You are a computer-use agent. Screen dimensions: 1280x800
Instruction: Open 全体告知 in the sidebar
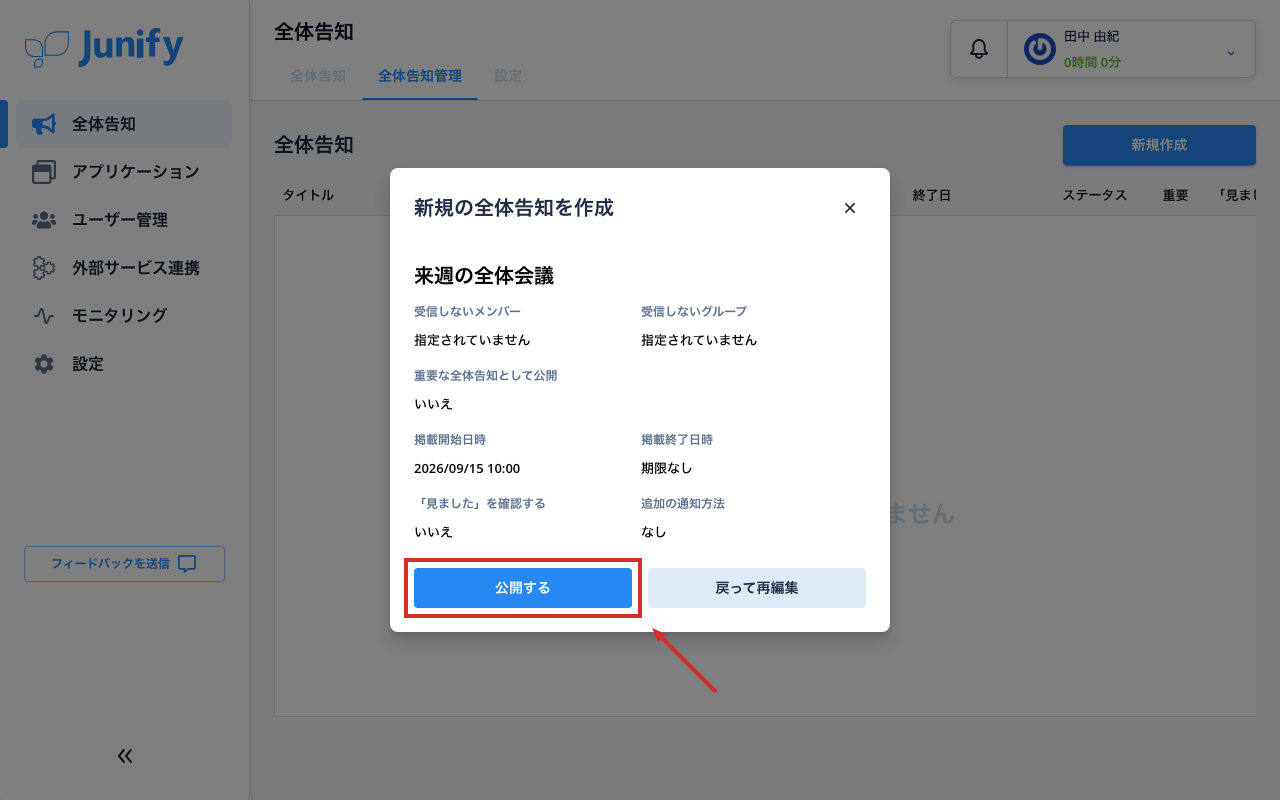click(124, 124)
